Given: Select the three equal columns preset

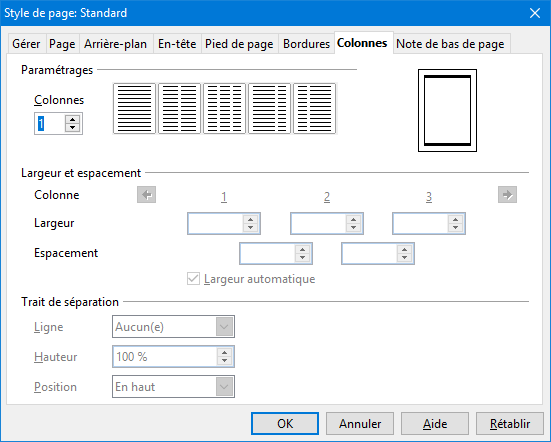Looking at the screenshot, I should click(224, 109).
